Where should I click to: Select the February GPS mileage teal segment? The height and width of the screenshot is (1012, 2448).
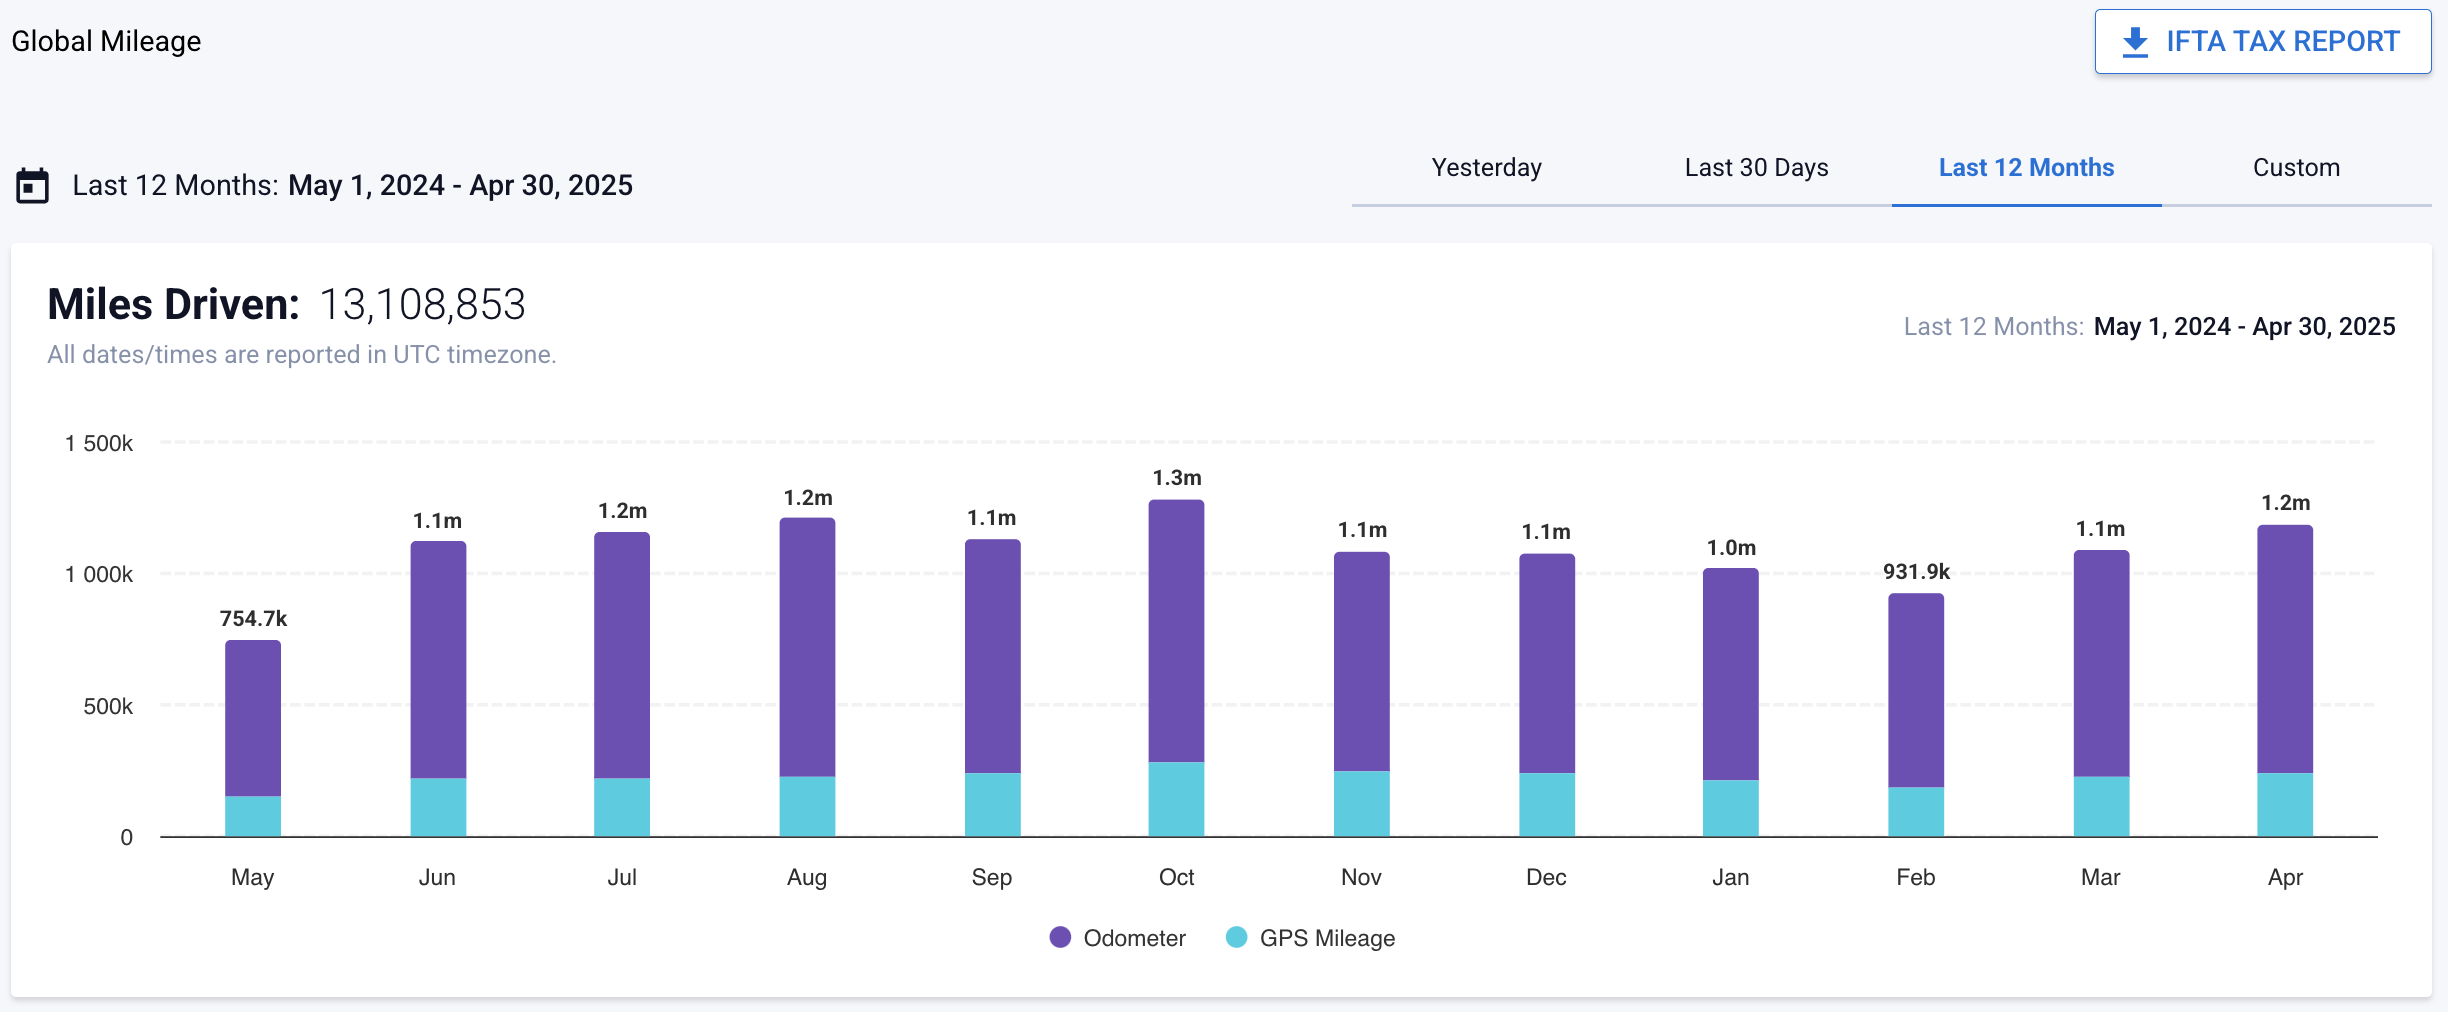click(x=1916, y=811)
